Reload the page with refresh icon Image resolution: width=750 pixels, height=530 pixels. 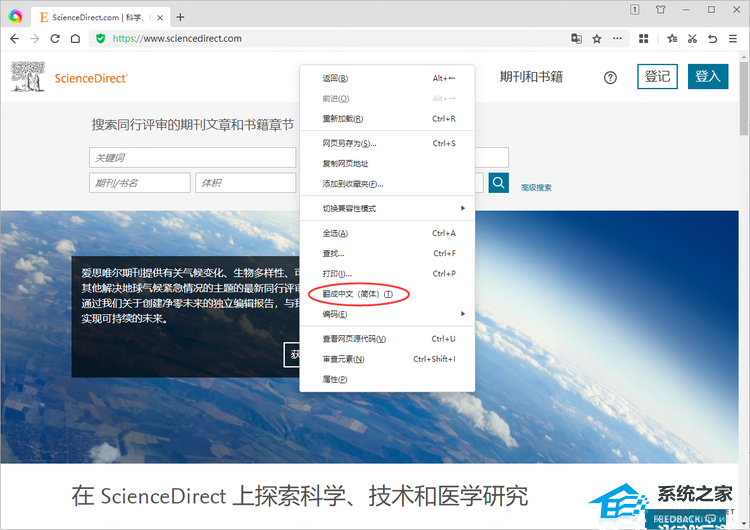[55, 39]
